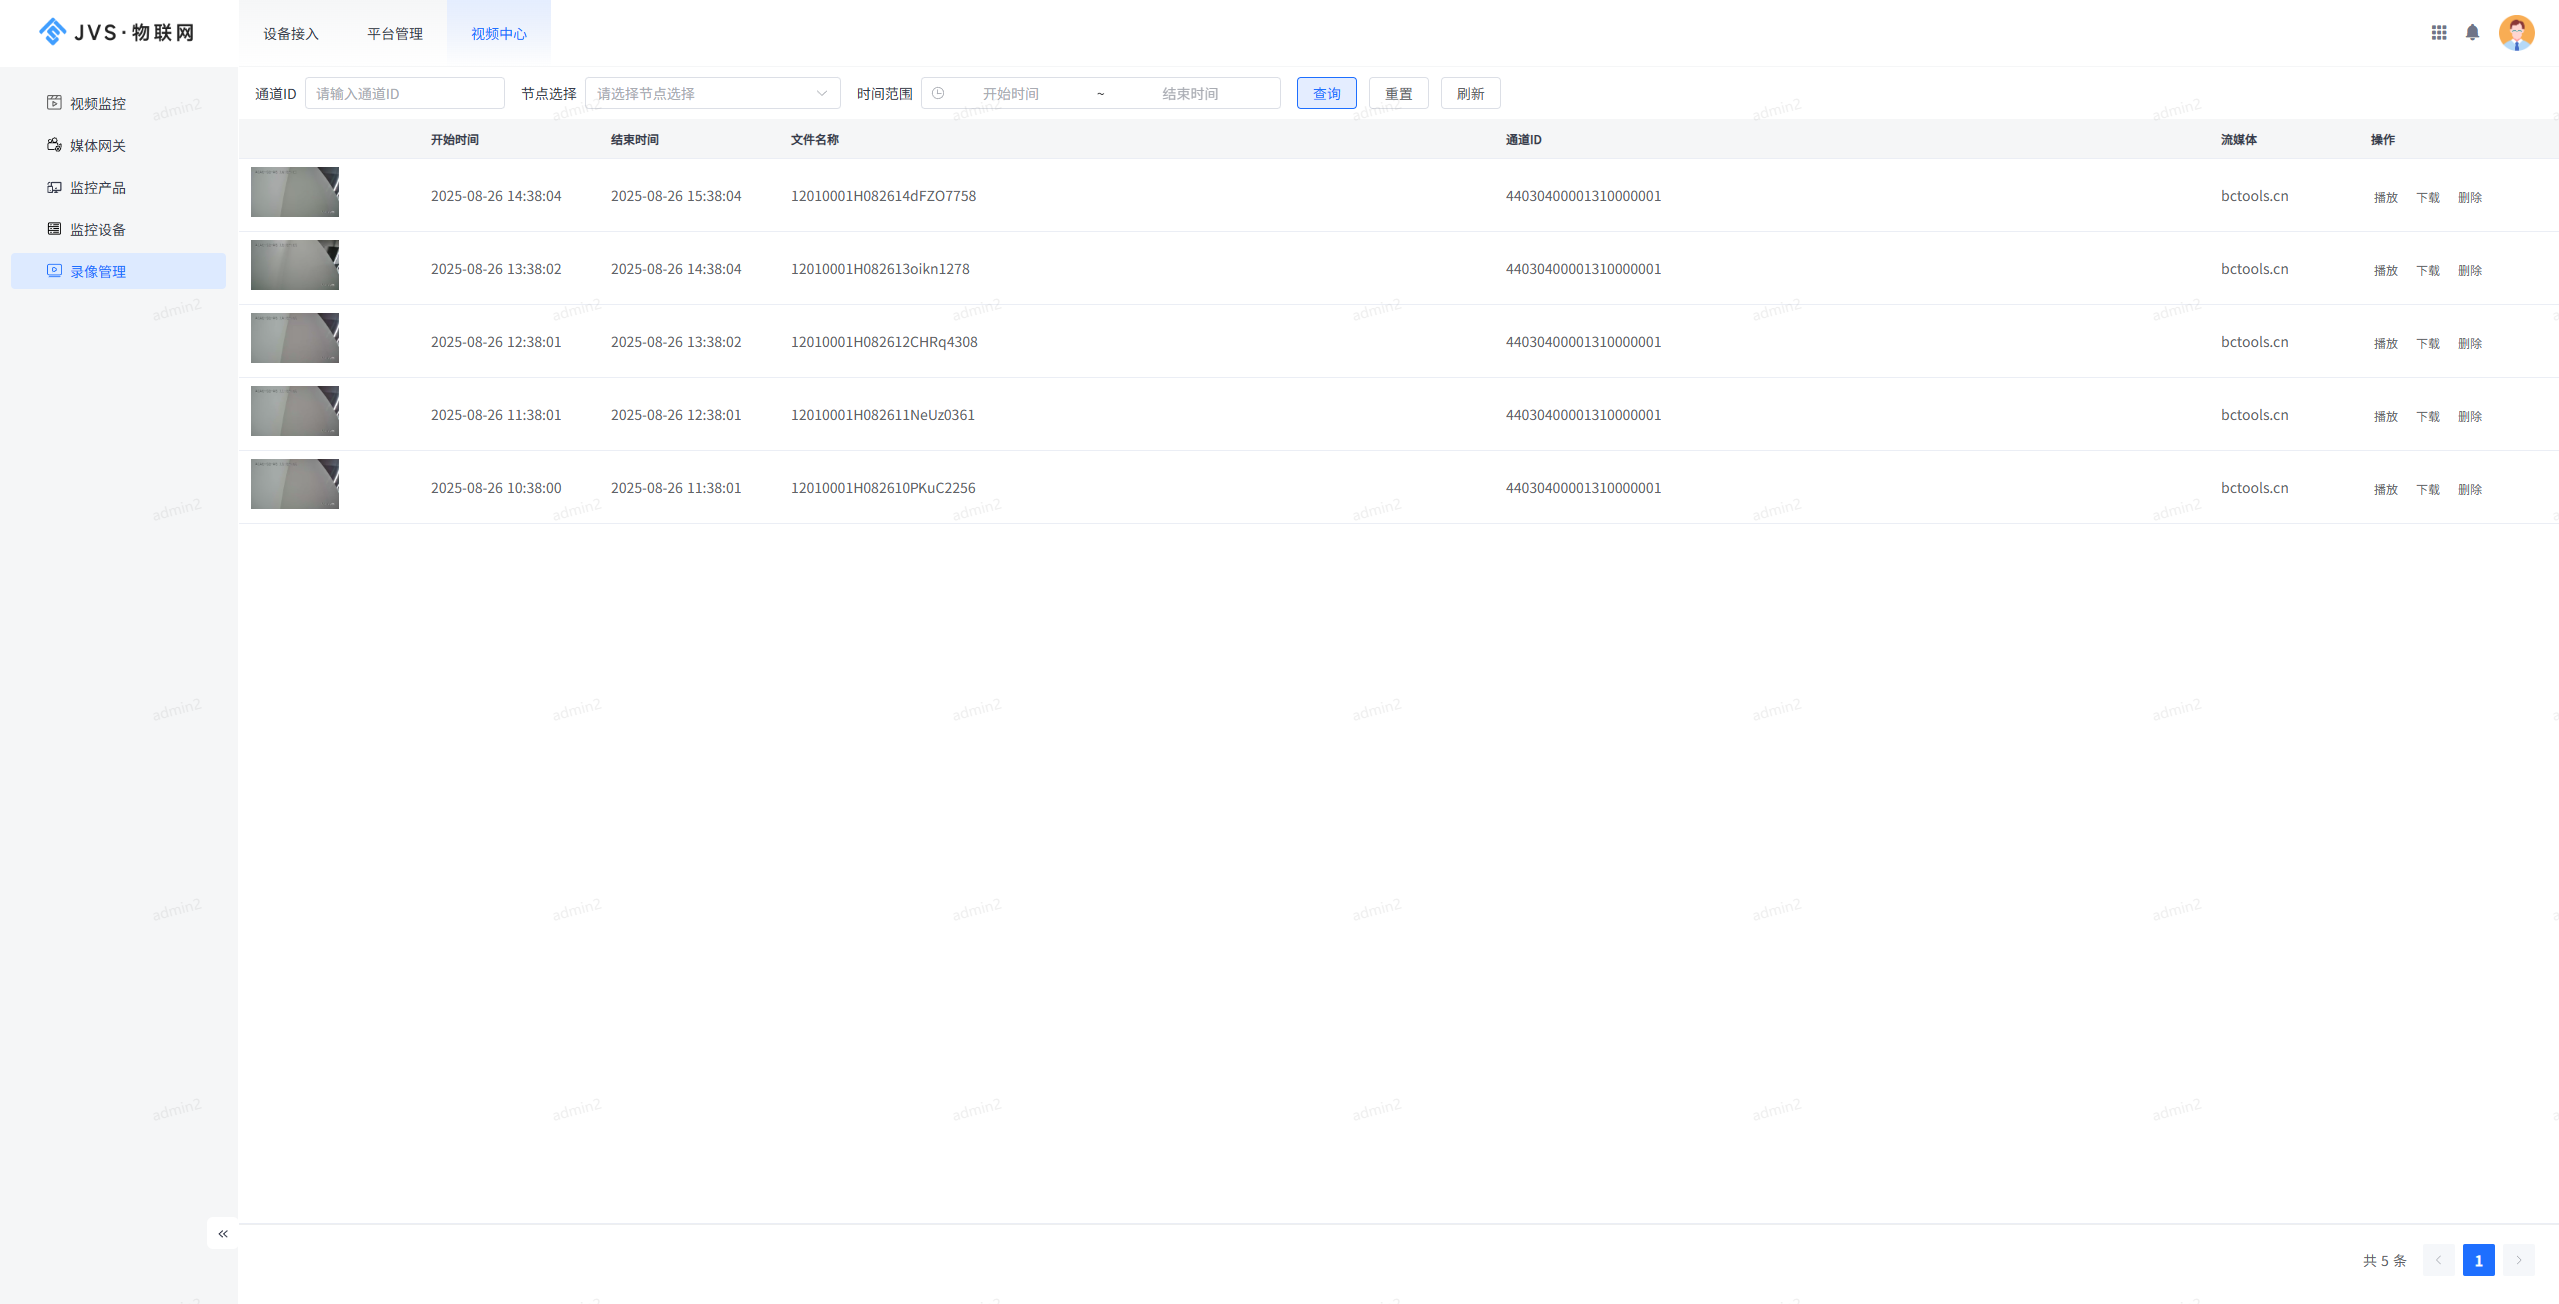Click the 共 5 条 total count
This screenshot has width=2559, height=1304.
point(2384,1261)
